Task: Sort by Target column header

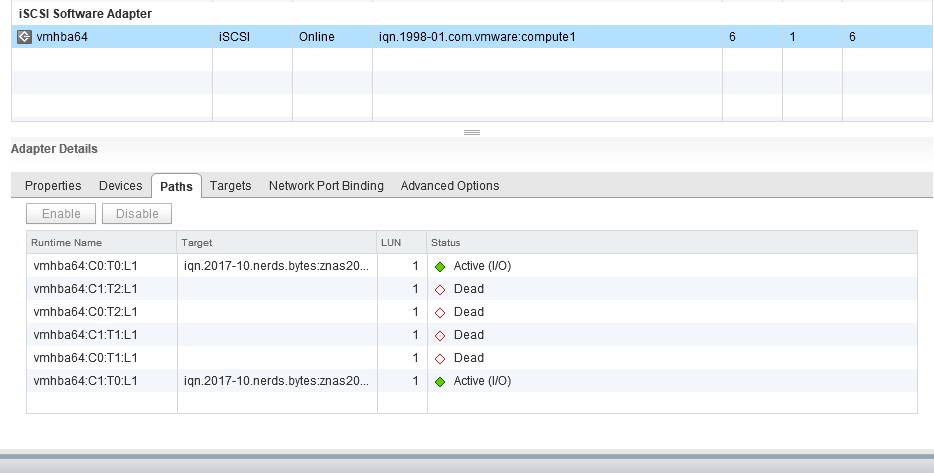Action: [277, 242]
